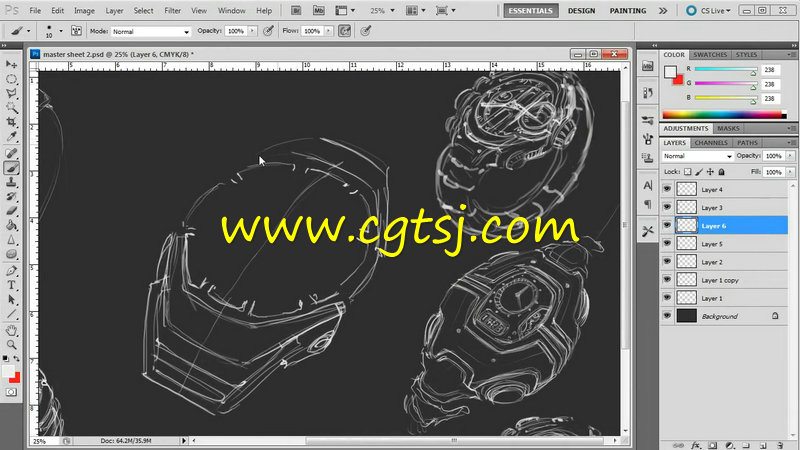
Task: Click the G value input field
Action: 770,84
